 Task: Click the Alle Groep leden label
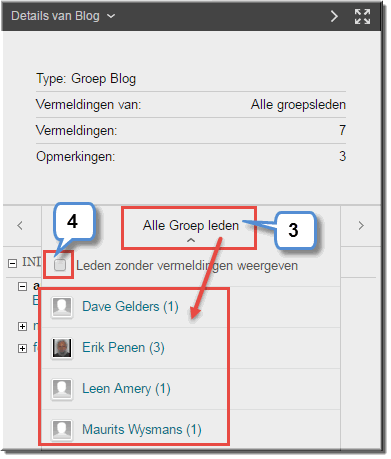[191, 226]
